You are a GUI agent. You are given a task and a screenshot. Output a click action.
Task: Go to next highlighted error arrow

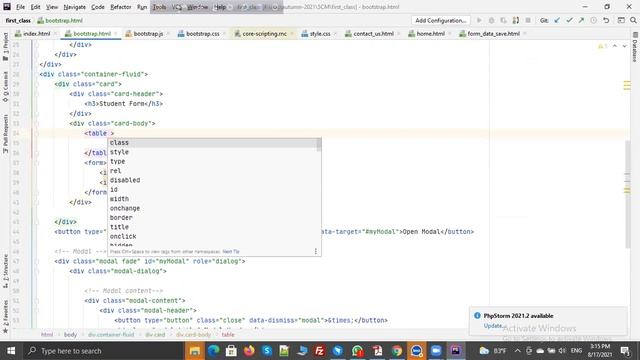(x=624, y=46)
